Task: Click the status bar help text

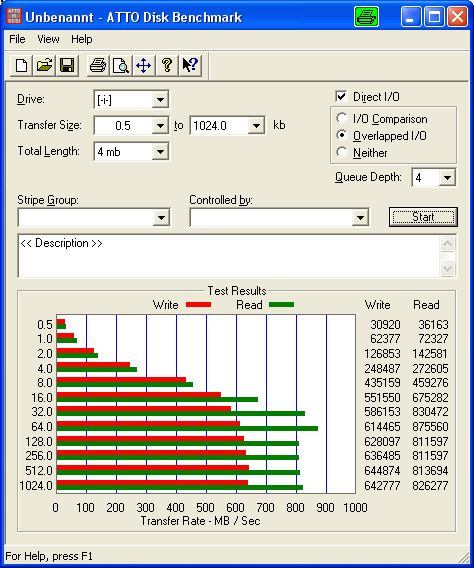Action: pyautogui.click(x=49, y=556)
